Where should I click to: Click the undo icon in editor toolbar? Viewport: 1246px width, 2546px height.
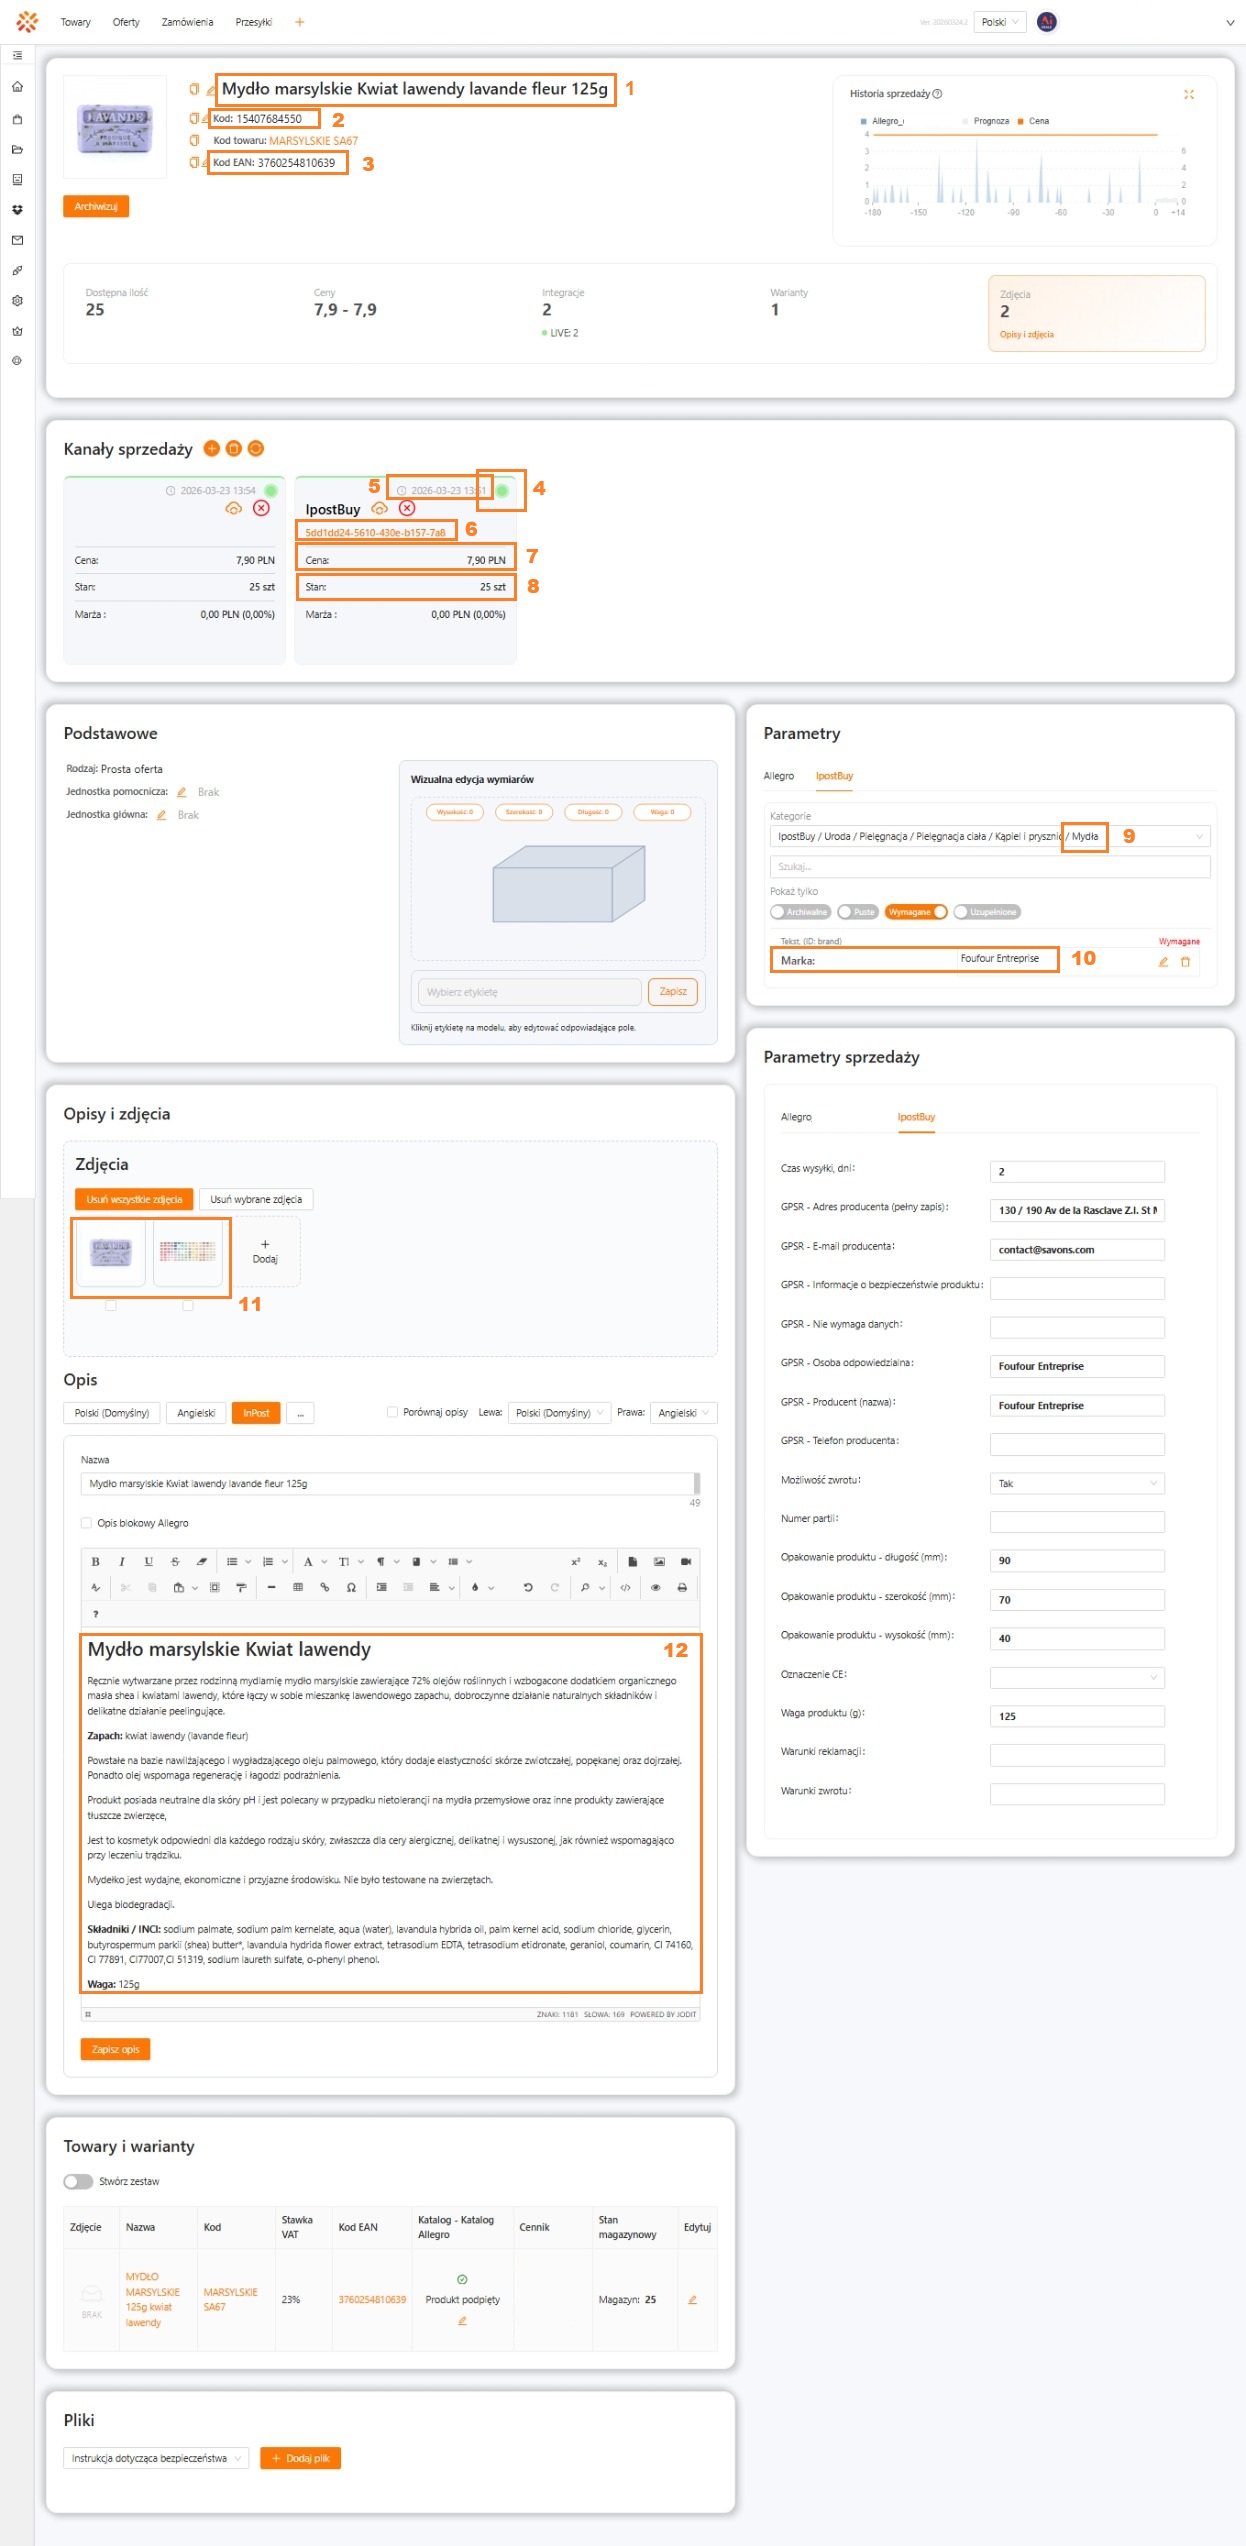pos(528,1587)
